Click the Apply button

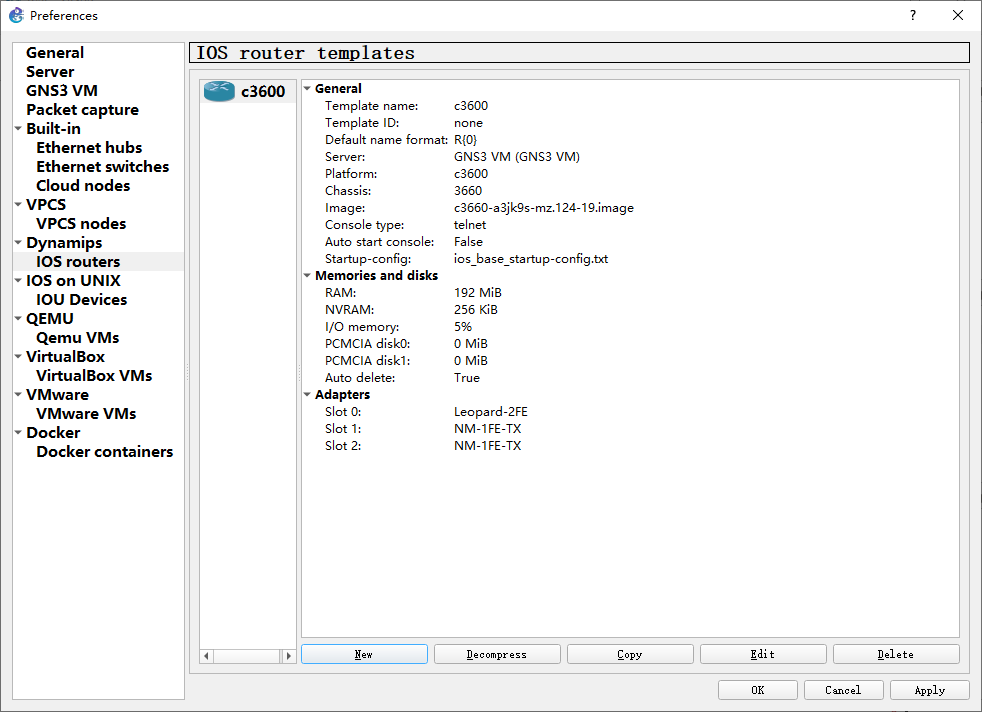click(929, 690)
